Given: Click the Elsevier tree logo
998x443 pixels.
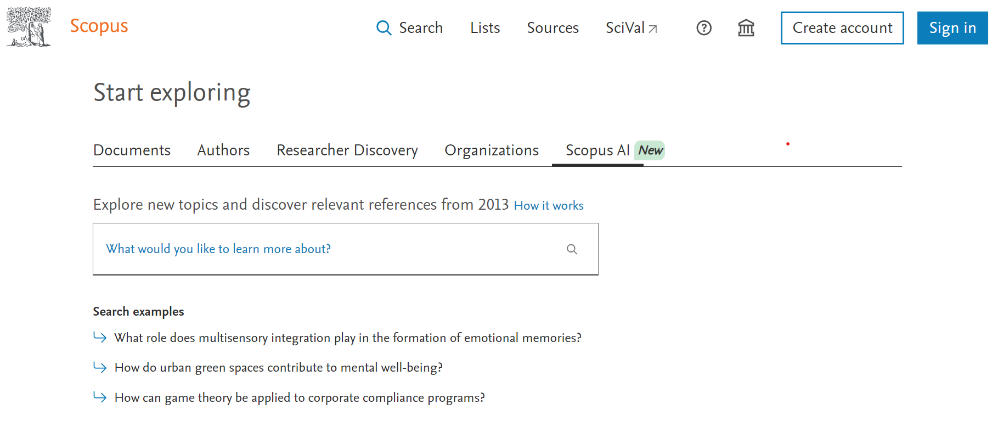Looking at the screenshot, I should coord(29,27).
